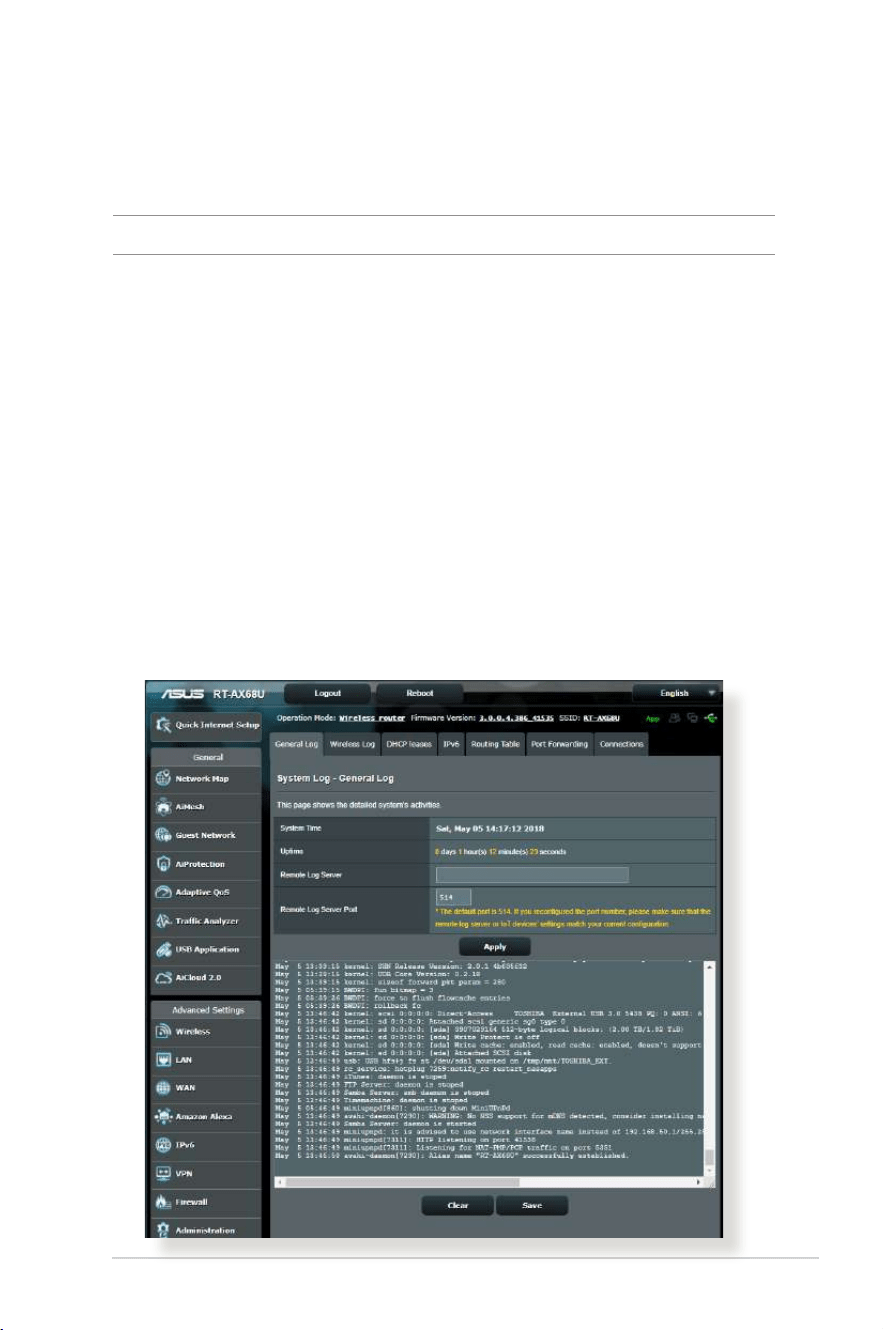Screen dimensions: 883x1330
Task: Click the Apply button
Action: [495, 946]
